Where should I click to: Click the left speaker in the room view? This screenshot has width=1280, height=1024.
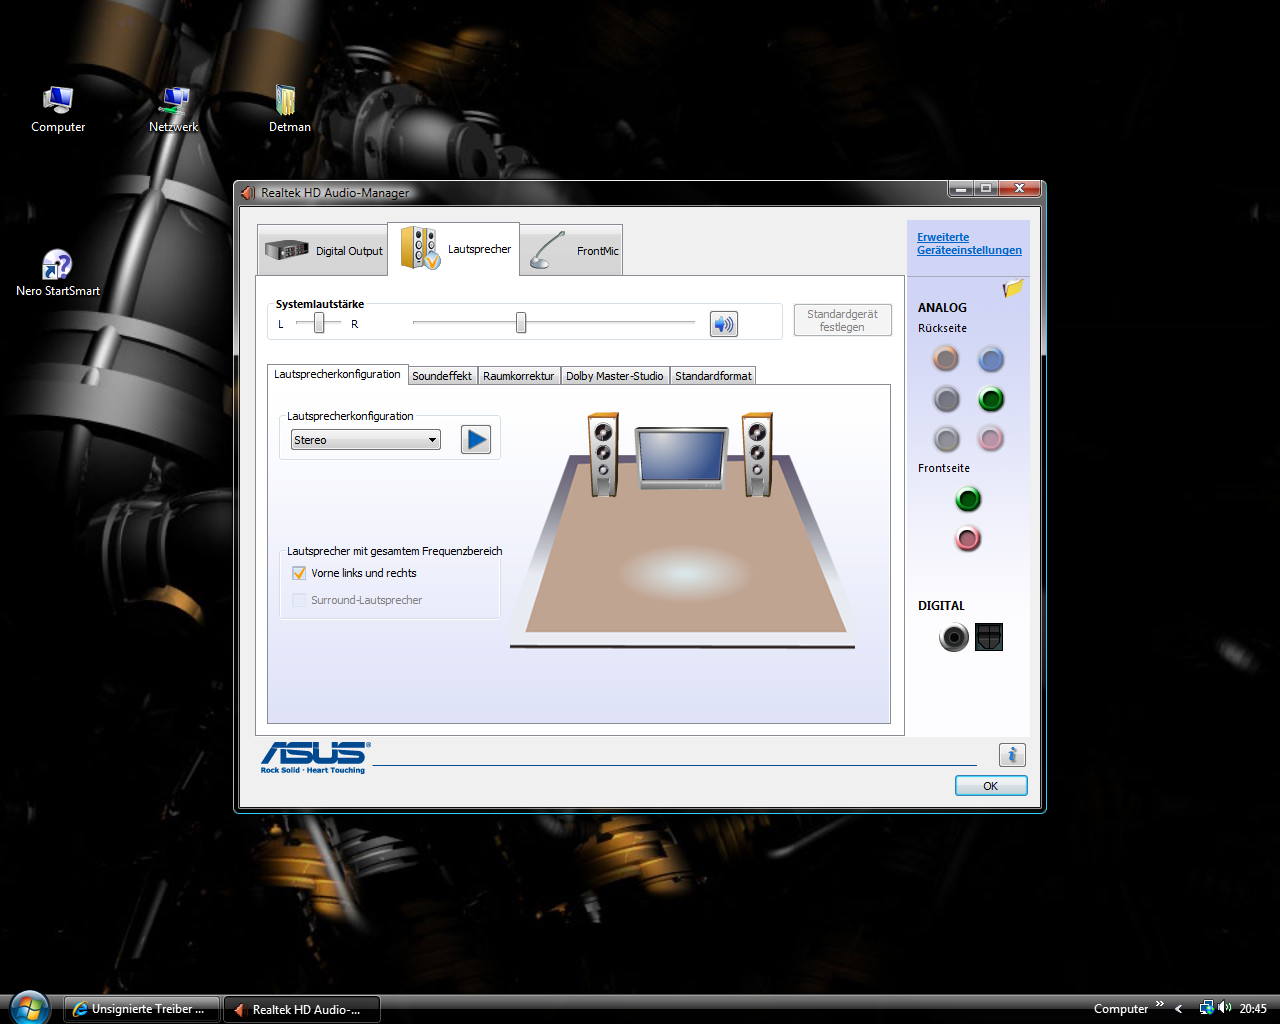click(603, 455)
